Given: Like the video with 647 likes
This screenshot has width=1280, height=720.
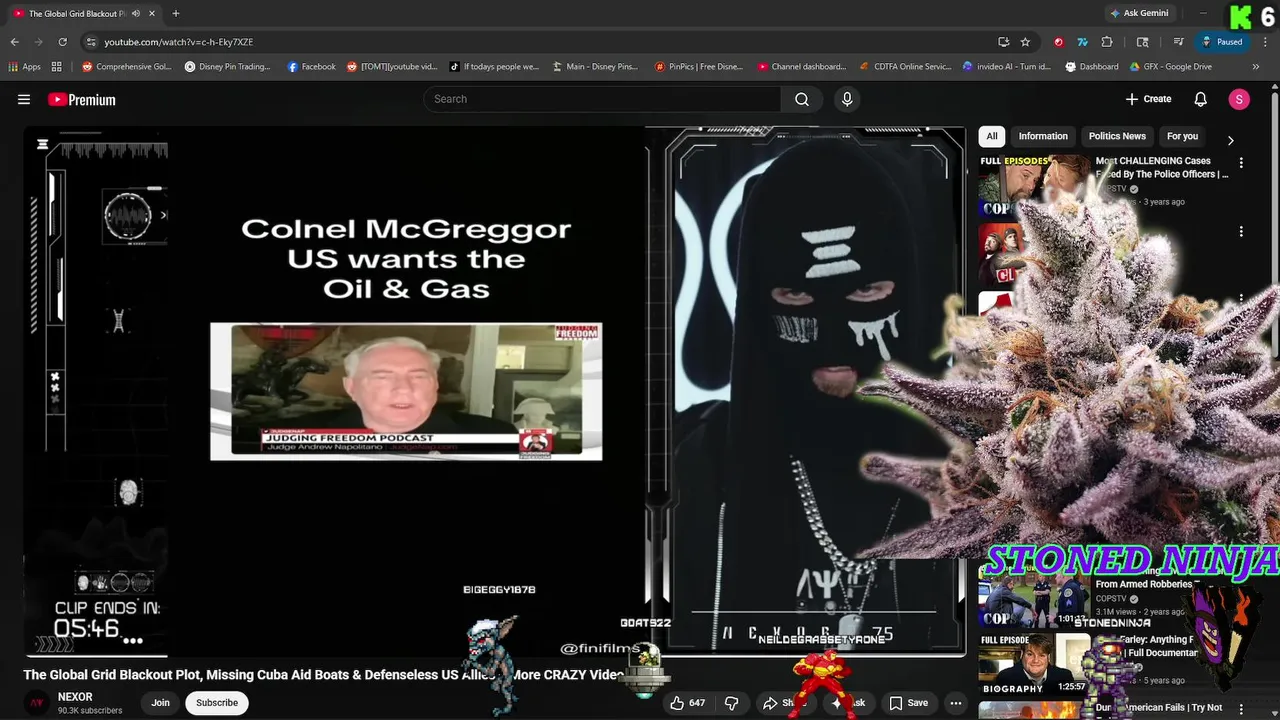Looking at the screenshot, I should pyautogui.click(x=688, y=703).
